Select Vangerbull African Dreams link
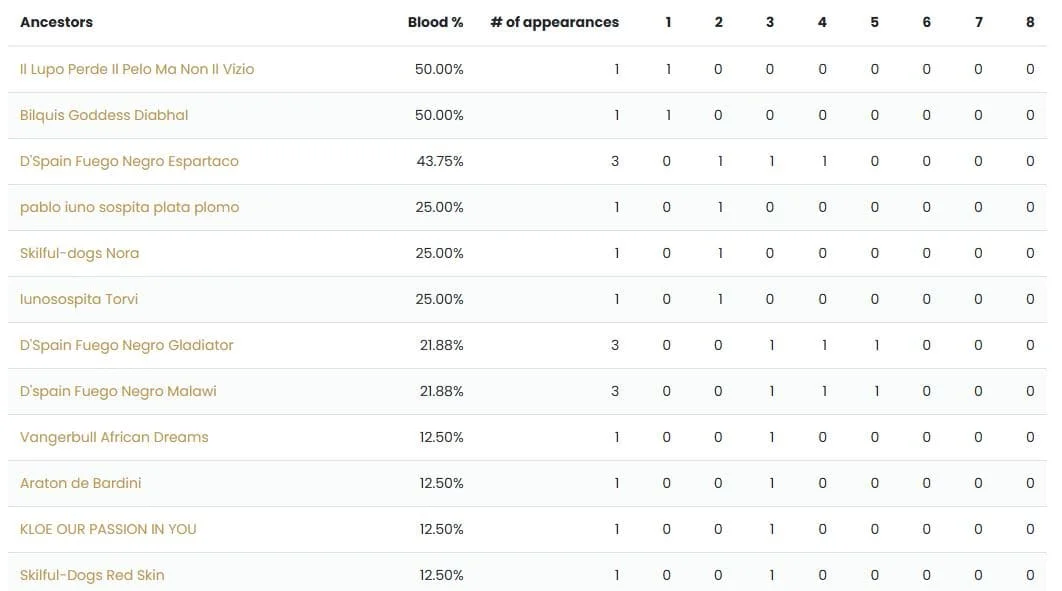This screenshot has width=1062, height=591. (x=114, y=437)
